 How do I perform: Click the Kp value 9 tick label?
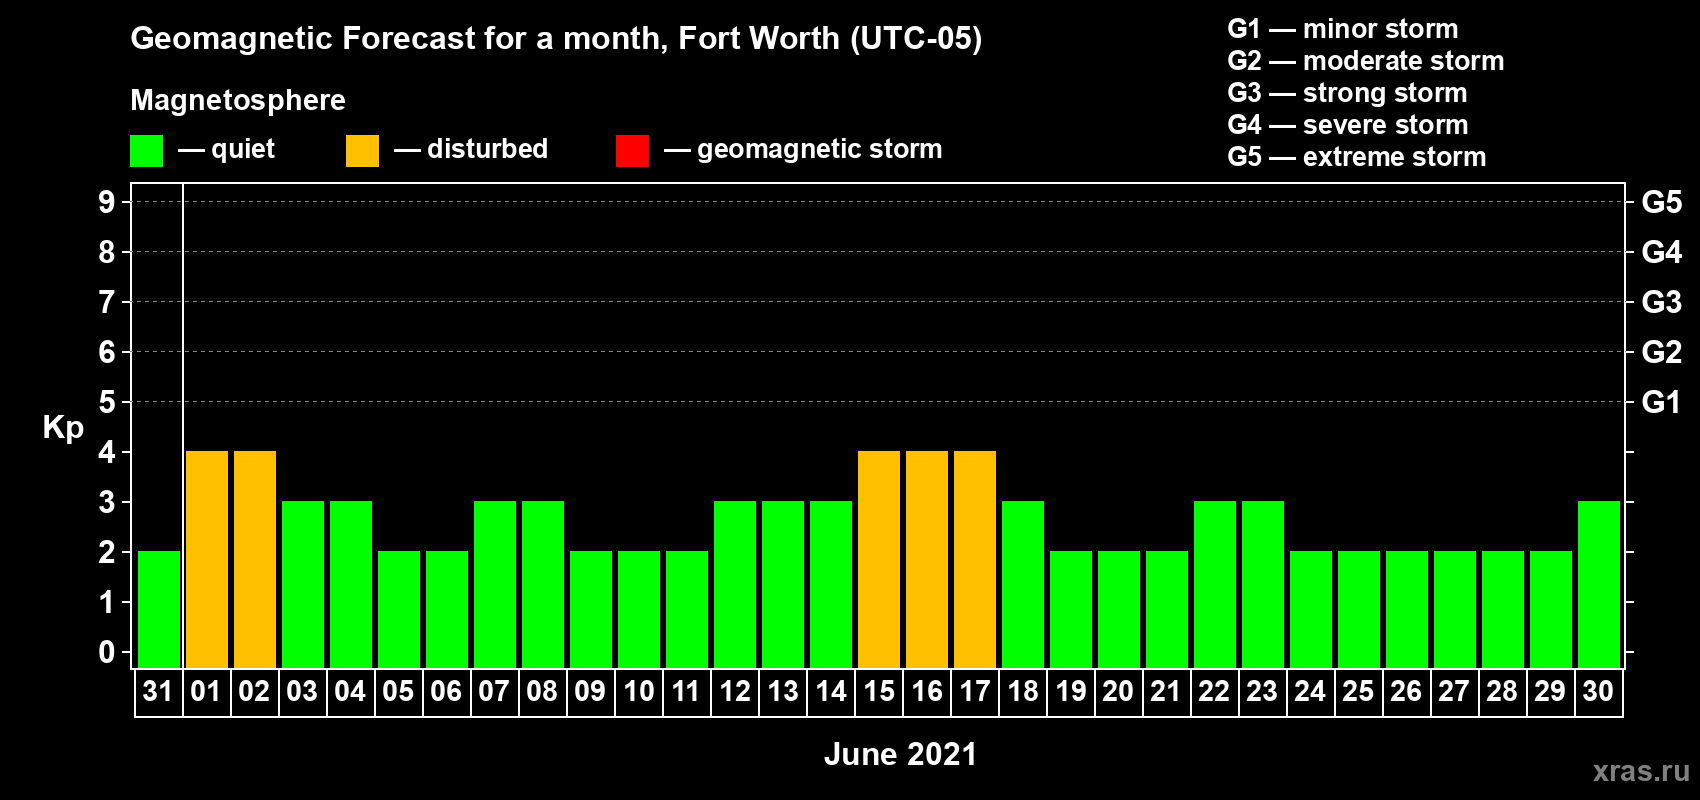pyautogui.click(x=106, y=202)
